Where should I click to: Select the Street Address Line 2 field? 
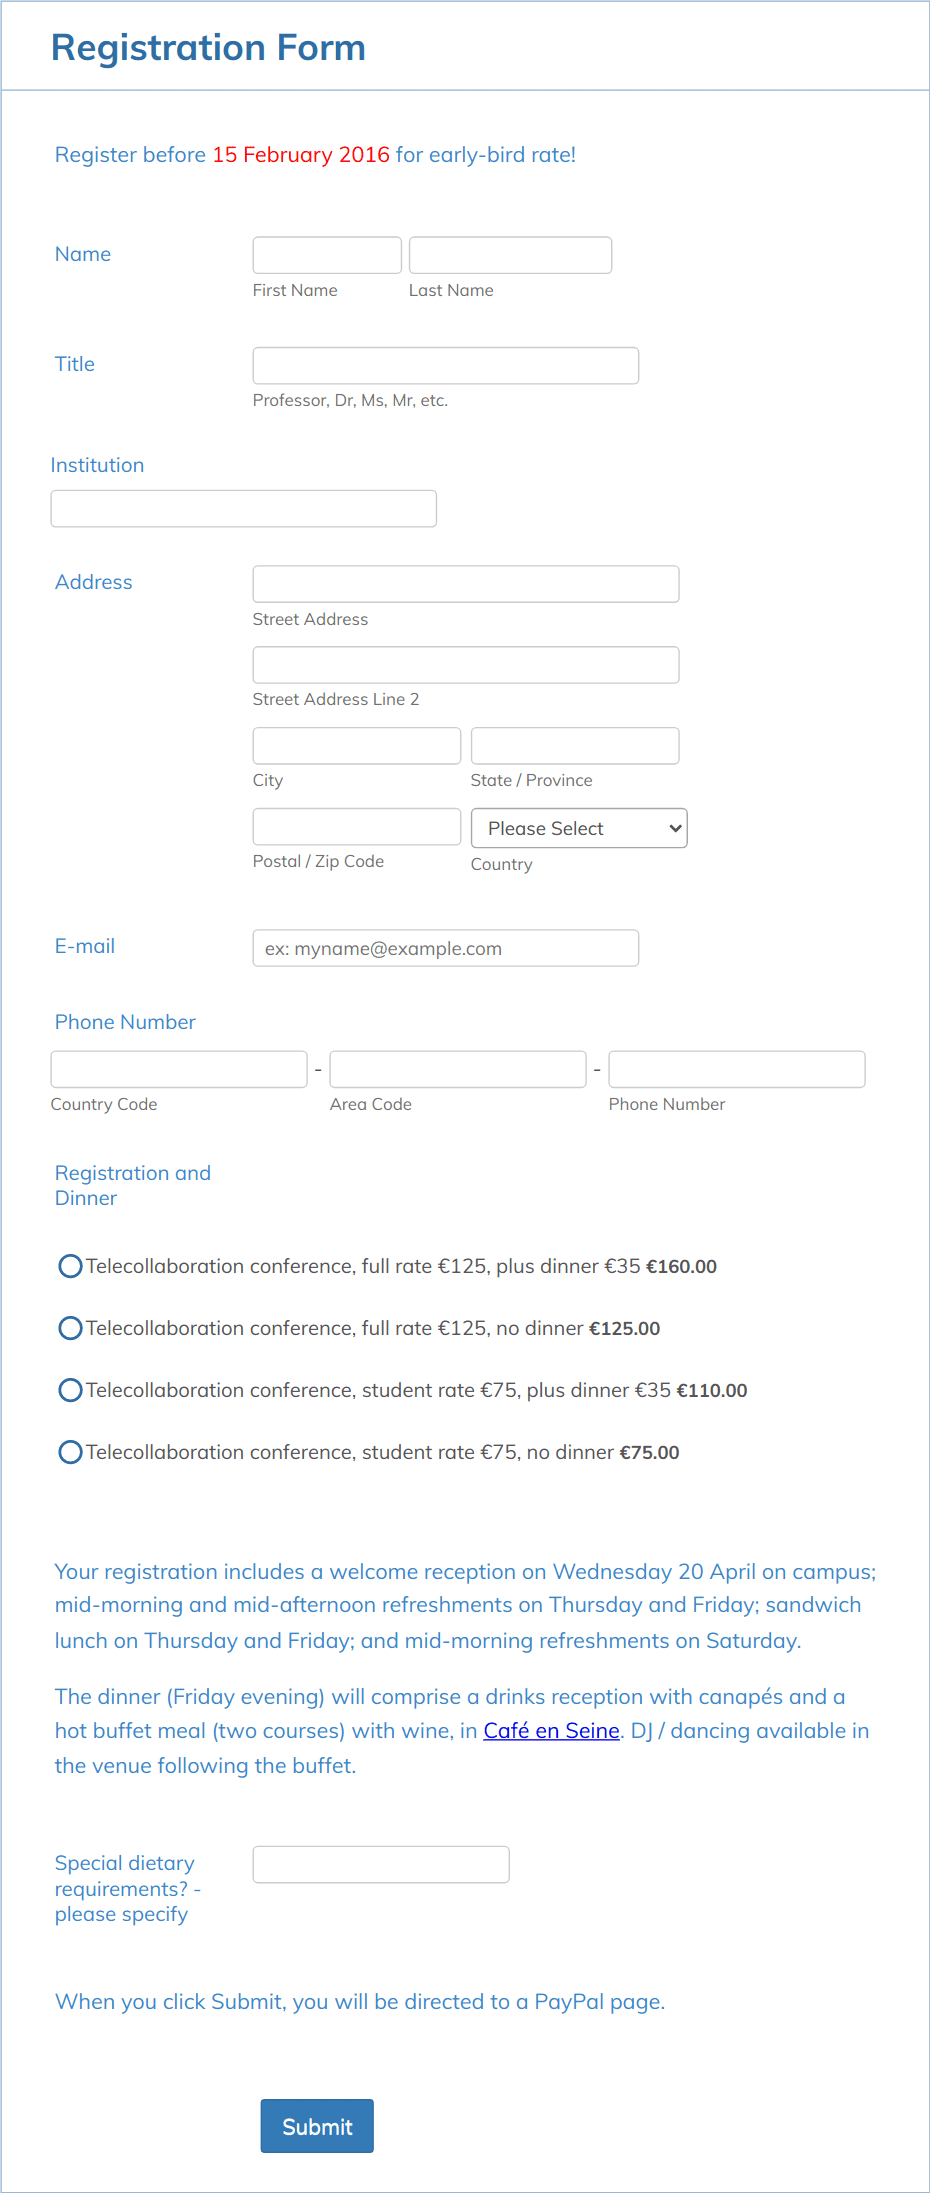pyautogui.click(x=465, y=664)
